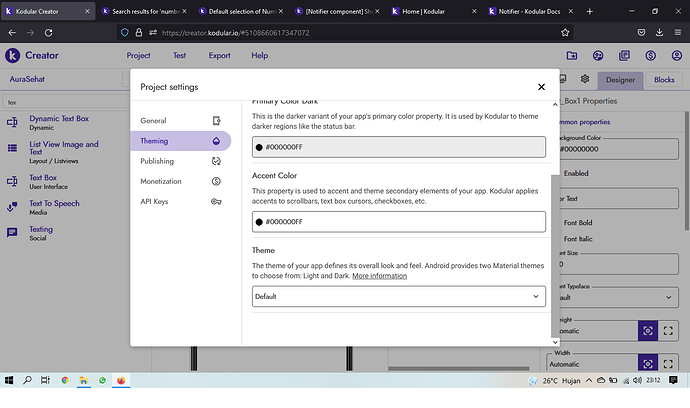Click the WhatsApp taskbar icon
690x408 pixels.
[103, 380]
